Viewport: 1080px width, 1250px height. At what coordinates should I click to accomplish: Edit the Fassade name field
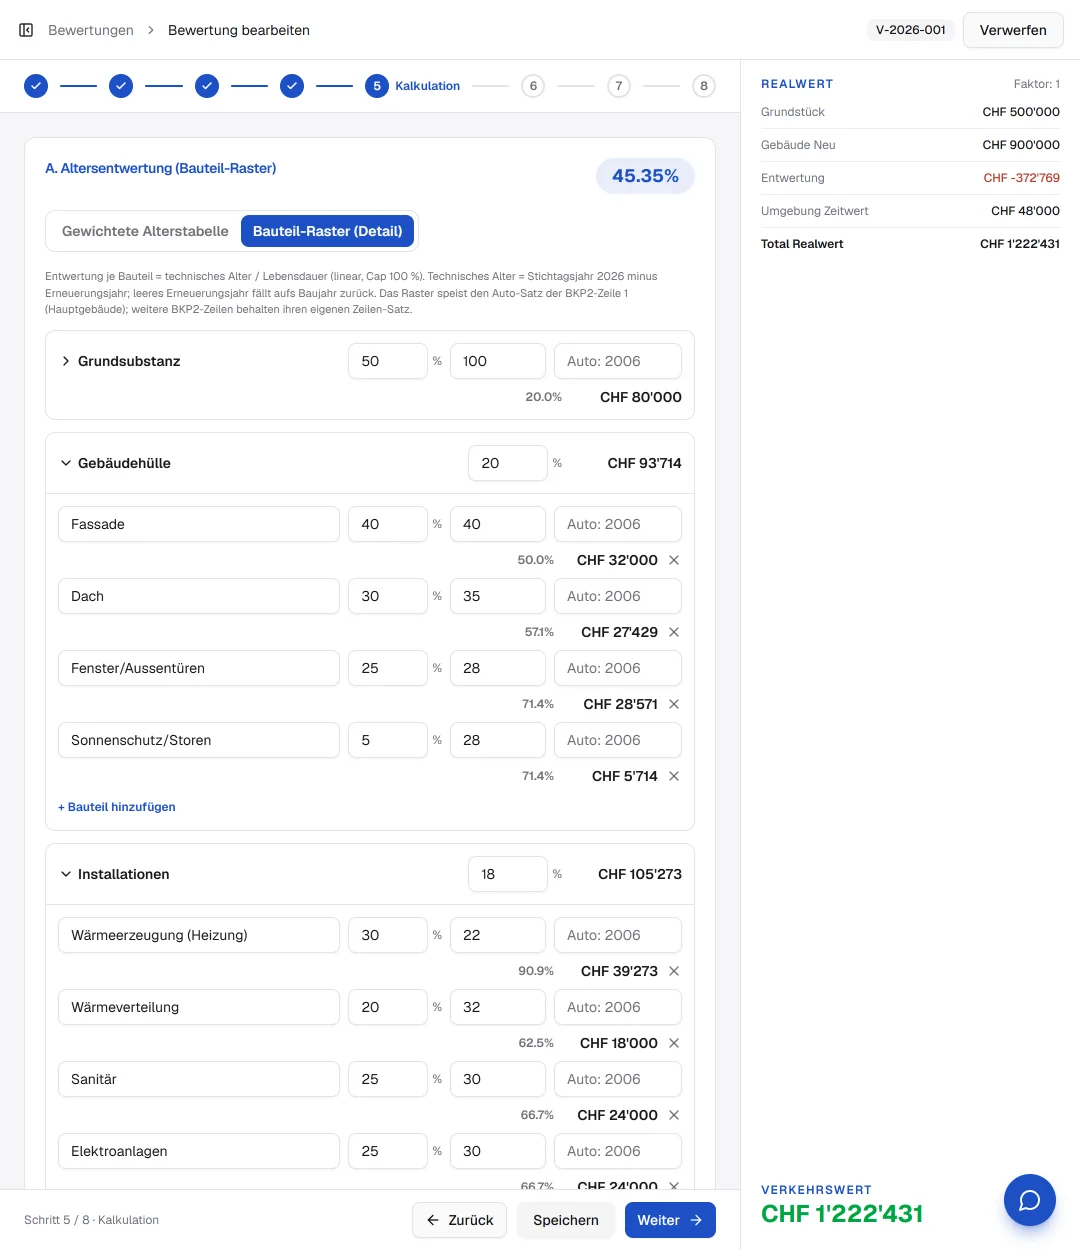(199, 524)
